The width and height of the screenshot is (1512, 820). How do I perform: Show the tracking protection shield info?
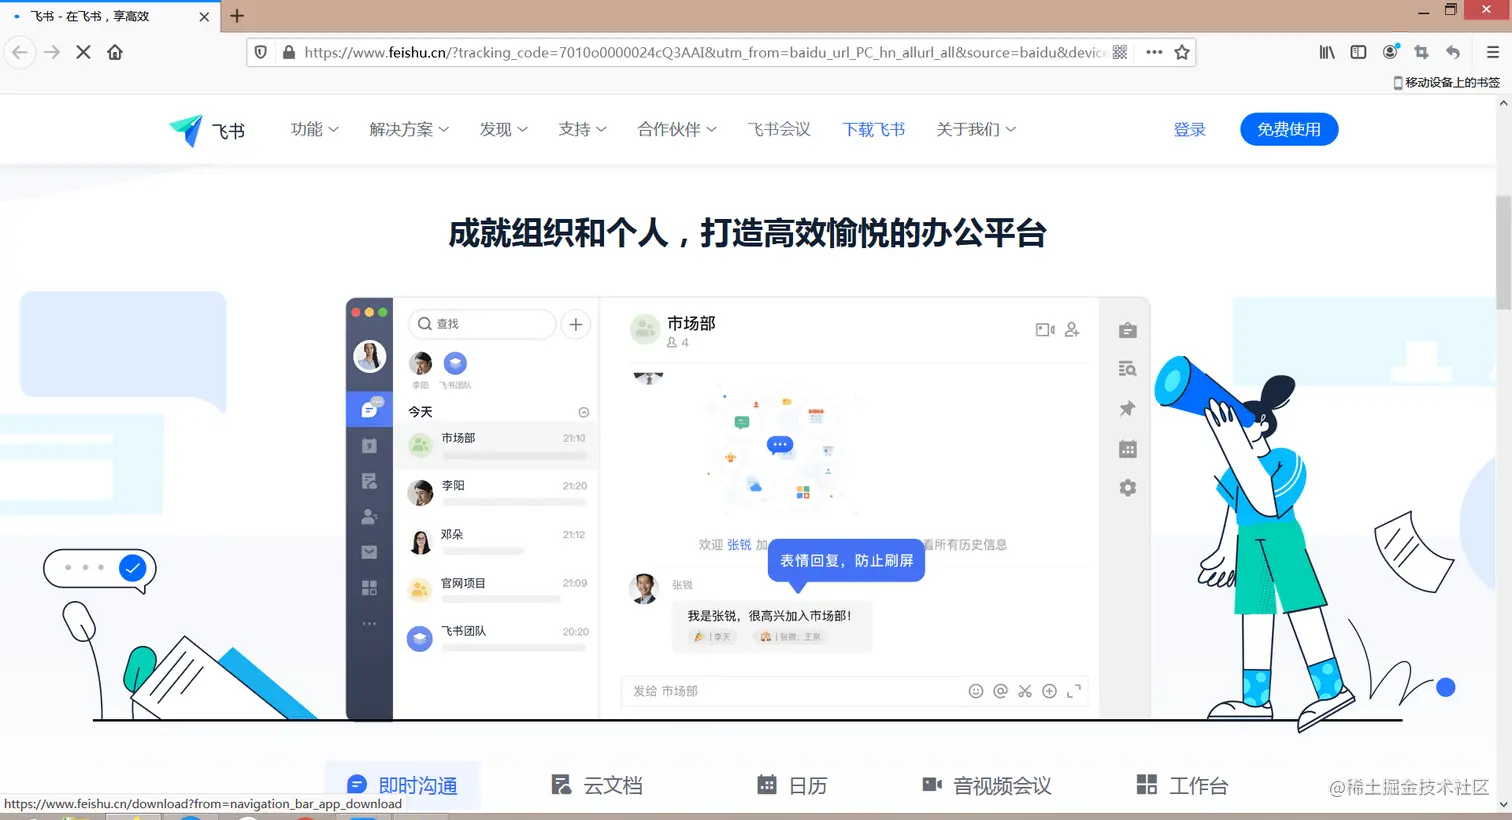(x=261, y=52)
